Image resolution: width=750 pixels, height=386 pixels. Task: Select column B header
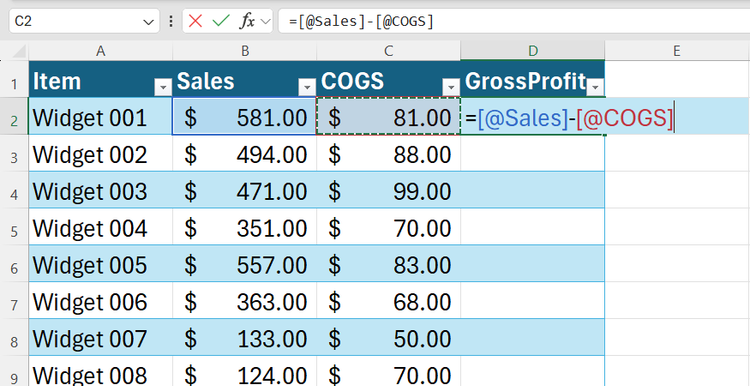click(245, 51)
